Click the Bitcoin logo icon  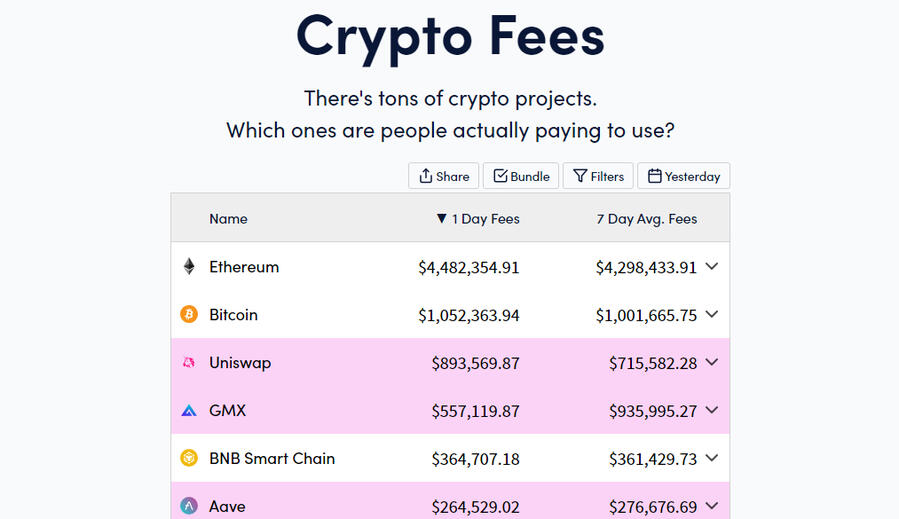coord(189,315)
